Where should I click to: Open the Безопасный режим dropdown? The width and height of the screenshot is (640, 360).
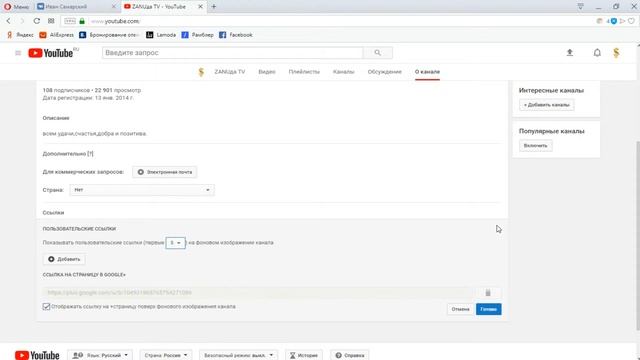pos(238,355)
